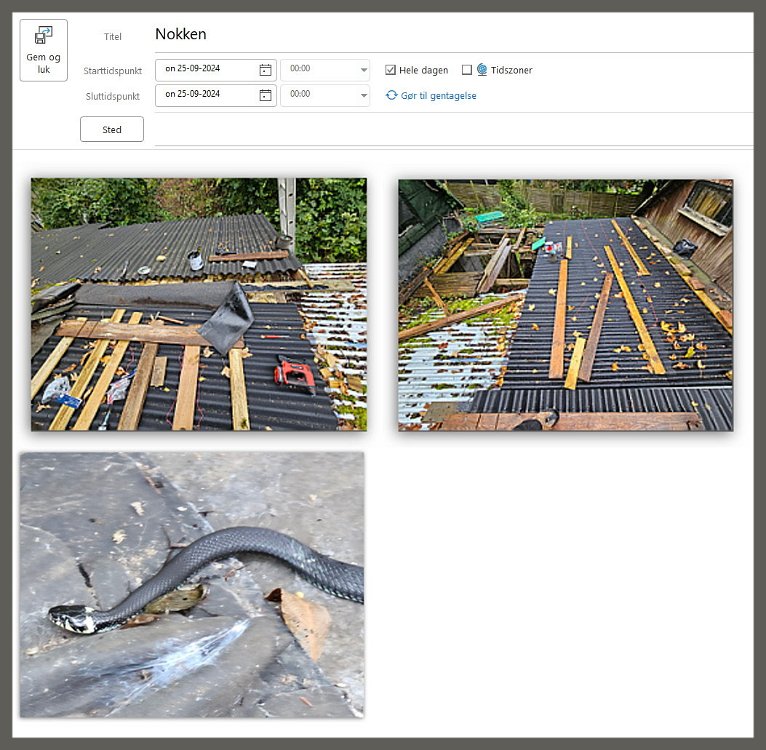Select the black snake photo

point(191,584)
